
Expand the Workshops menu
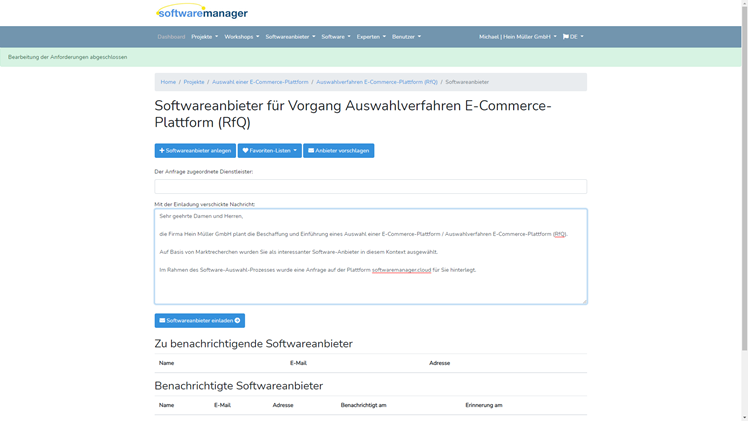pyautogui.click(x=241, y=37)
